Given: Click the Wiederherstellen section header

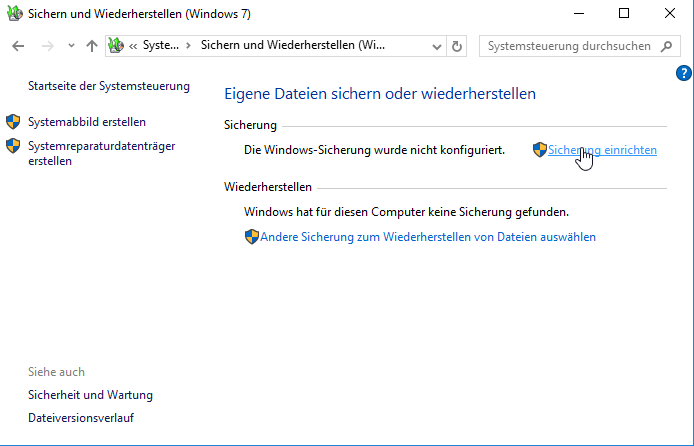Looking at the screenshot, I should [268, 187].
